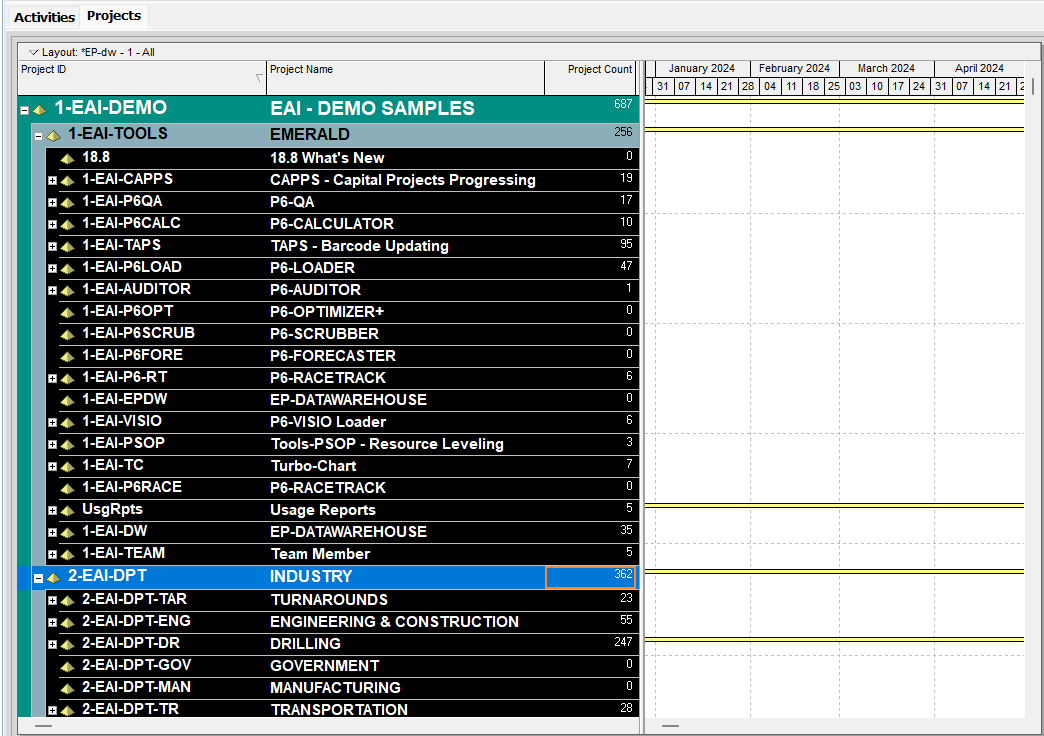Click the EPS icon for 1-EAI-EPDW
The width and height of the screenshot is (1044, 736).
67,400
